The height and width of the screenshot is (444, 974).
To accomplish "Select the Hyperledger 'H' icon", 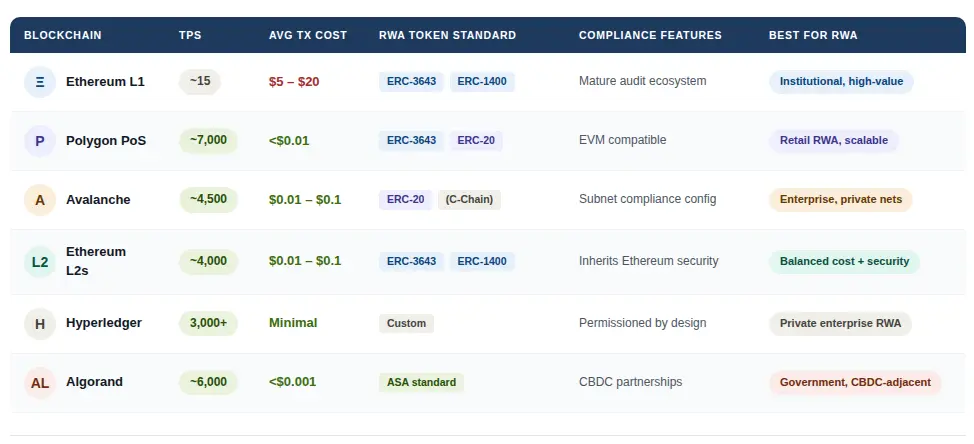I will pyautogui.click(x=40, y=324).
